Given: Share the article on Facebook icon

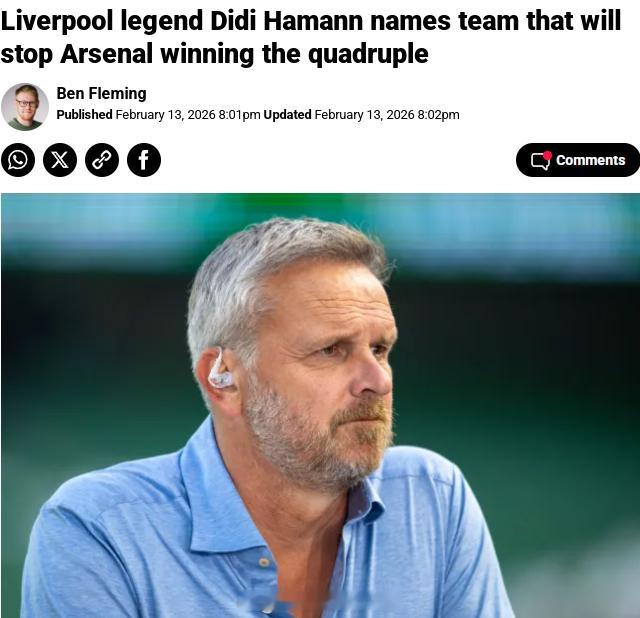Looking at the screenshot, I should pyautogui.click(x=144, y=160).
